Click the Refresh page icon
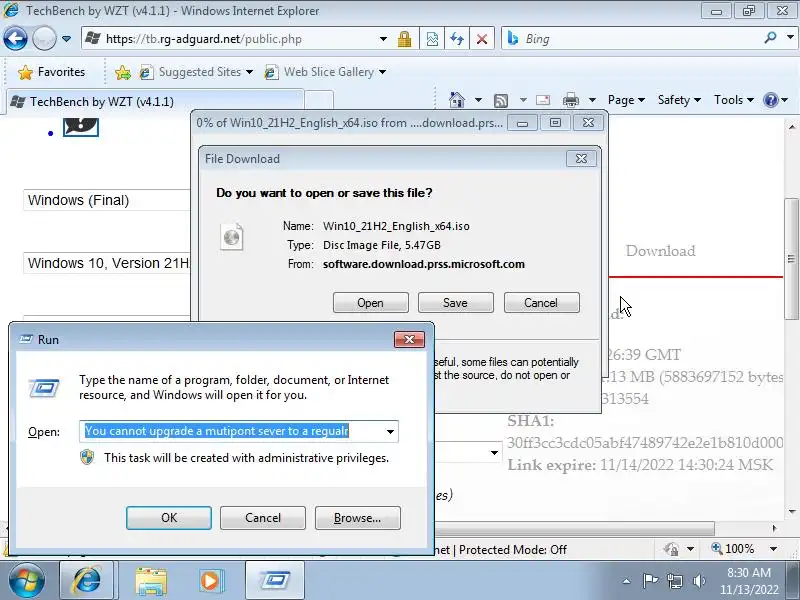This screenshot has width=800, height=600. (457, 39)
